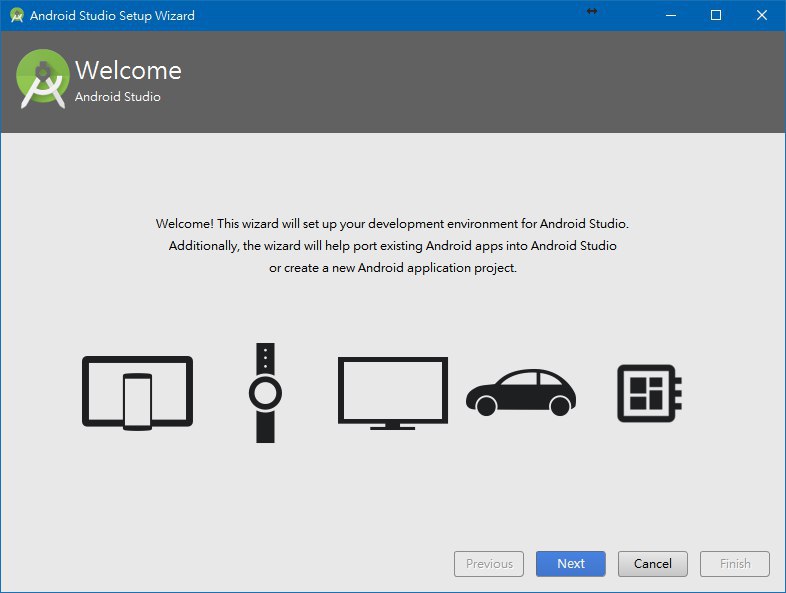Click the phone and tablet device icon

(137, 392)
